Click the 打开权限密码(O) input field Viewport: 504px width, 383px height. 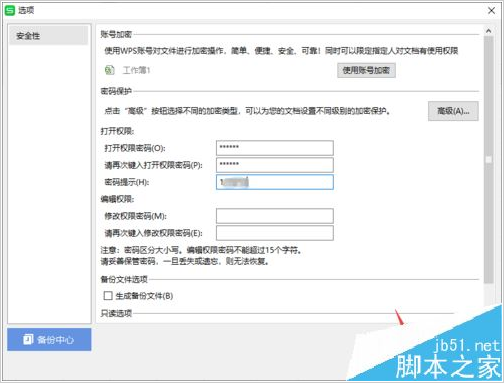coord(275,148)
